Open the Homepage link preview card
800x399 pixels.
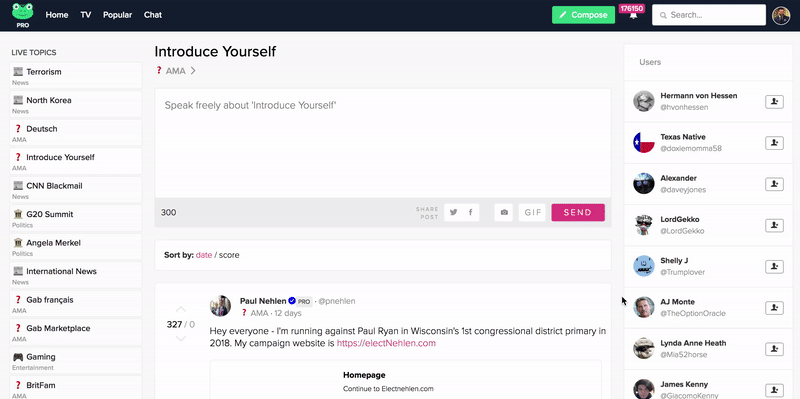click(x=406, y=380)
